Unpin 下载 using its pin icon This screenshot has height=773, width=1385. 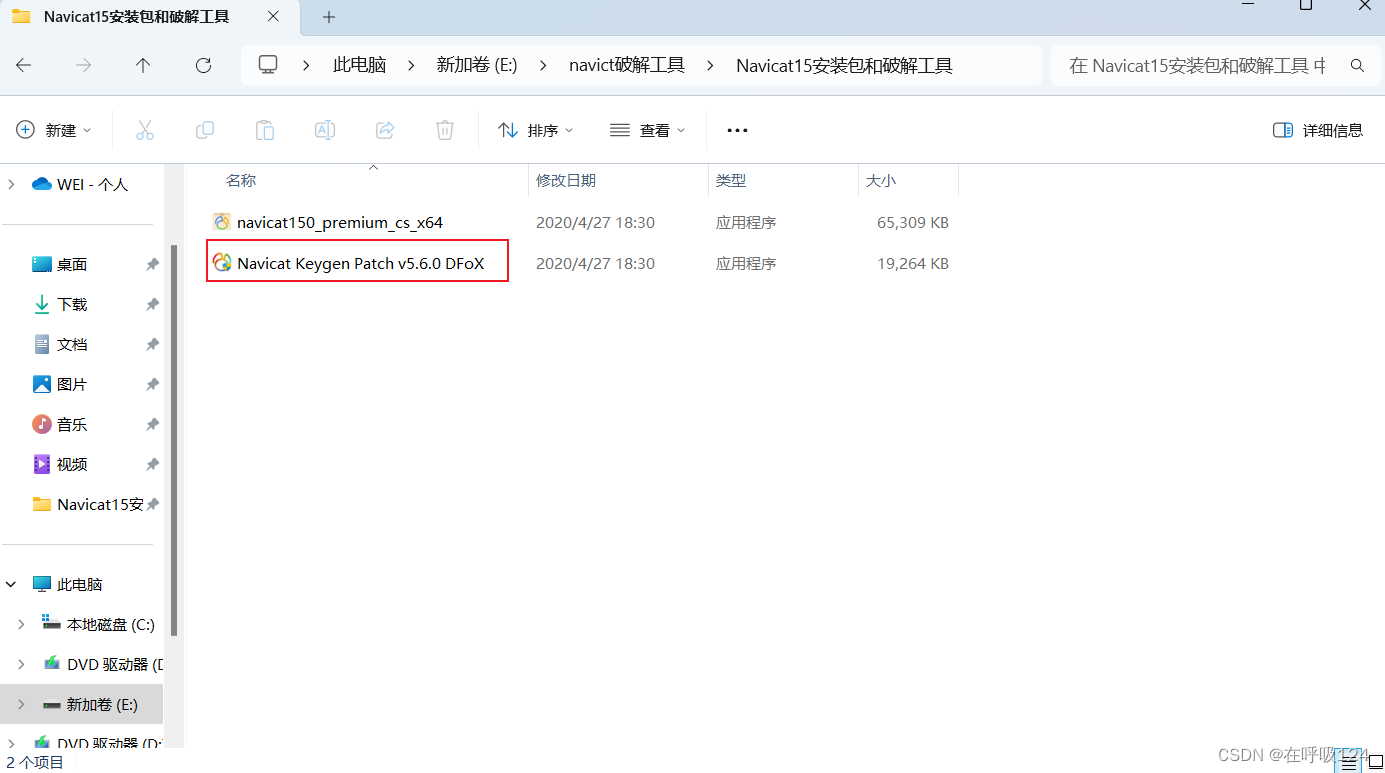(152, 304)
